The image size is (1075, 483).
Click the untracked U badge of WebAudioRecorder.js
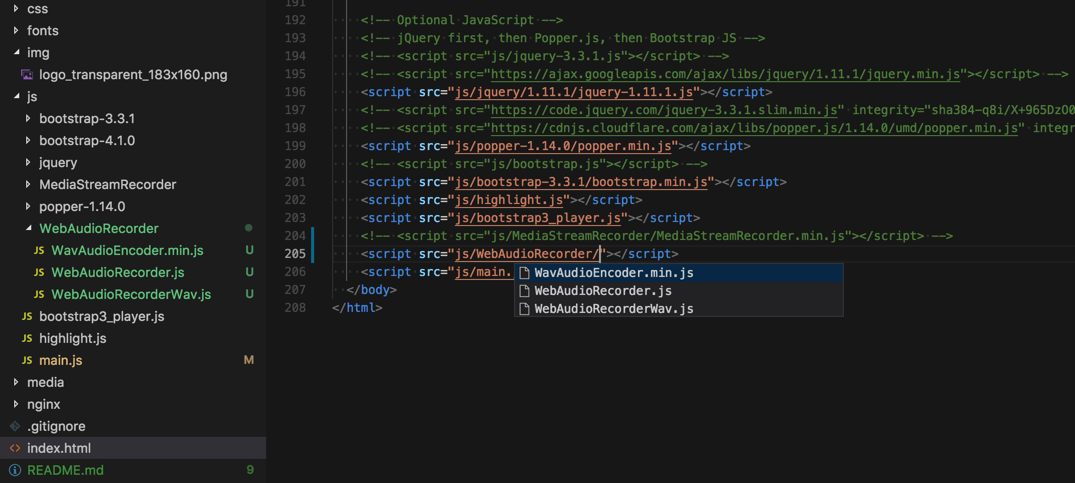tap(250, 272)
